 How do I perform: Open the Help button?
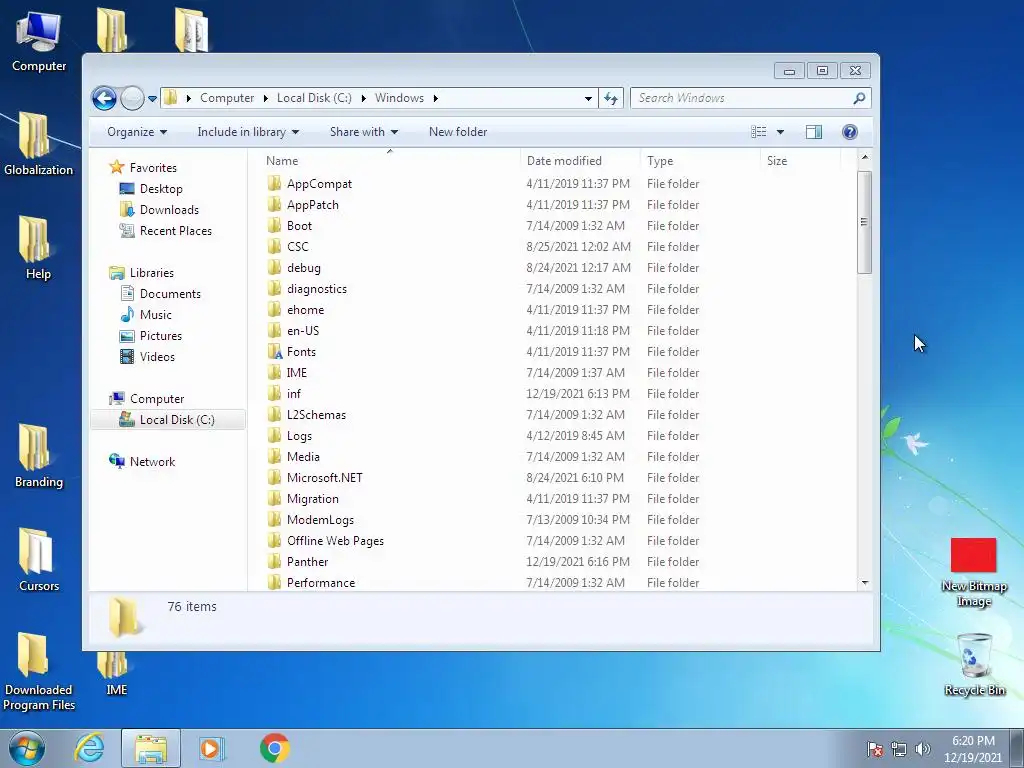point(850,132)
